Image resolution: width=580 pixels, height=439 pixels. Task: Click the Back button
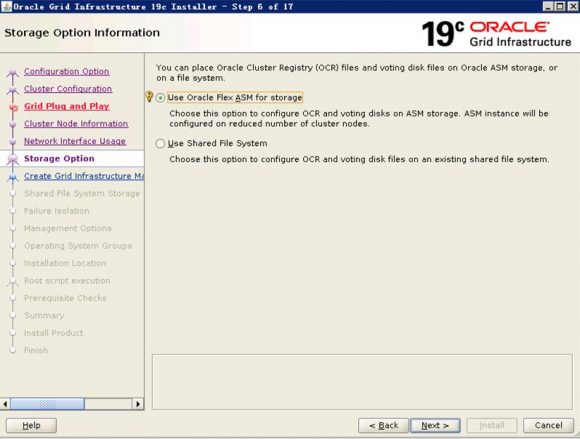[384, 426]
